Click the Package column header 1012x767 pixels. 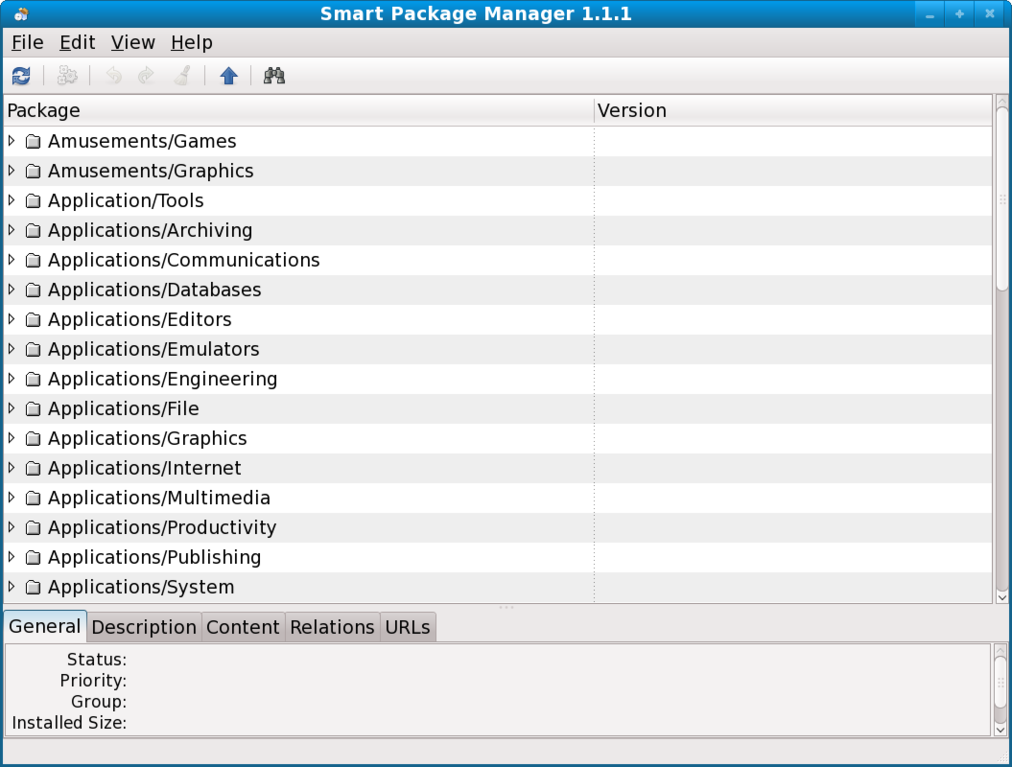coord(298,110)
